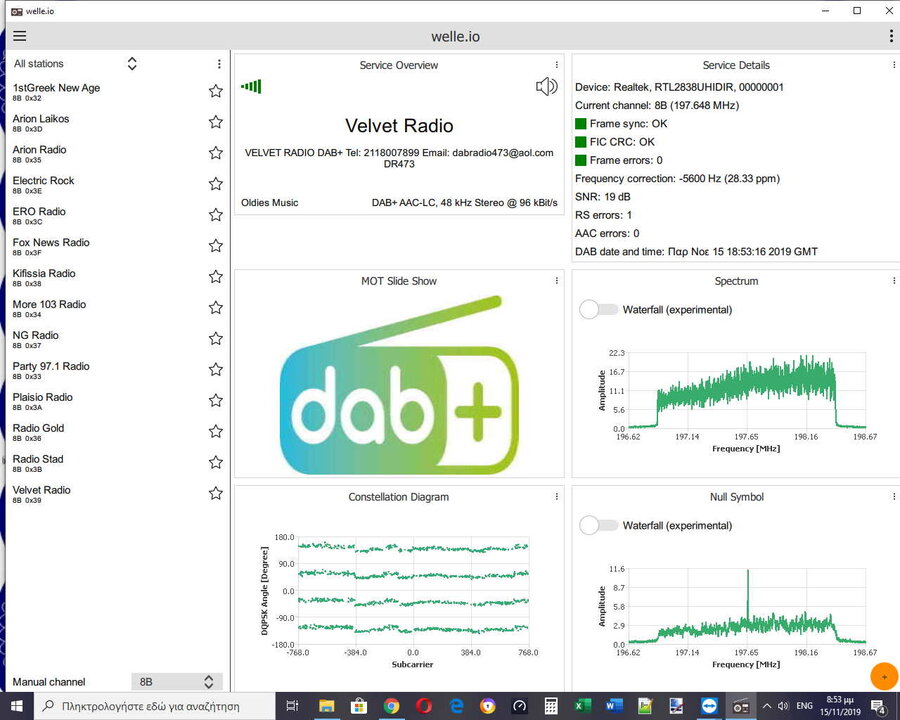Enable Waterfall switch in Spectrum panel

click(x=598, y=309)
